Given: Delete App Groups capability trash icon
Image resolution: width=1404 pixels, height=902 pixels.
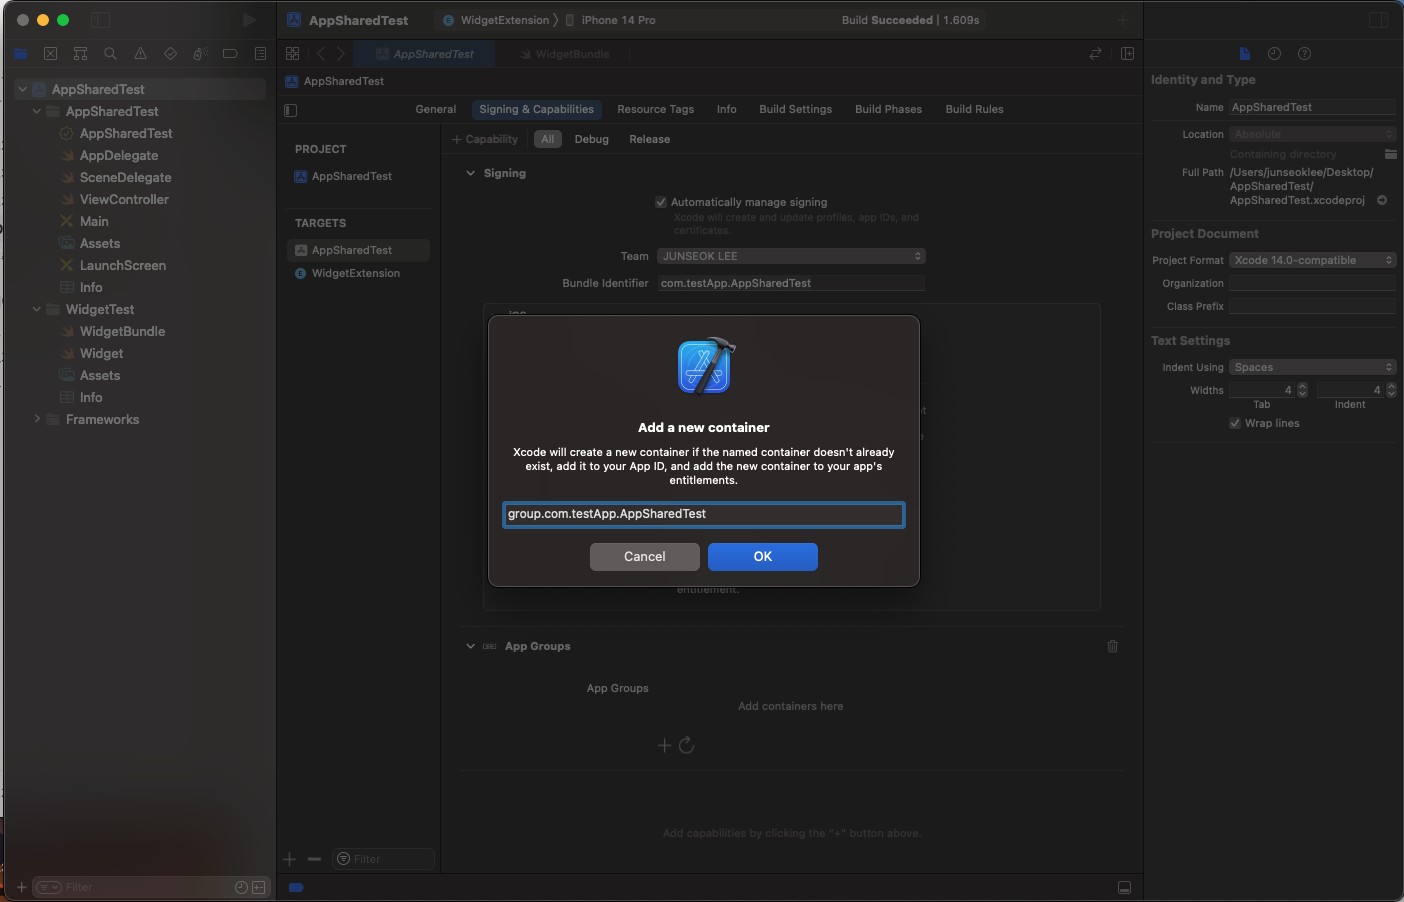Looking at the screenshot, I should coord(1112,646).
